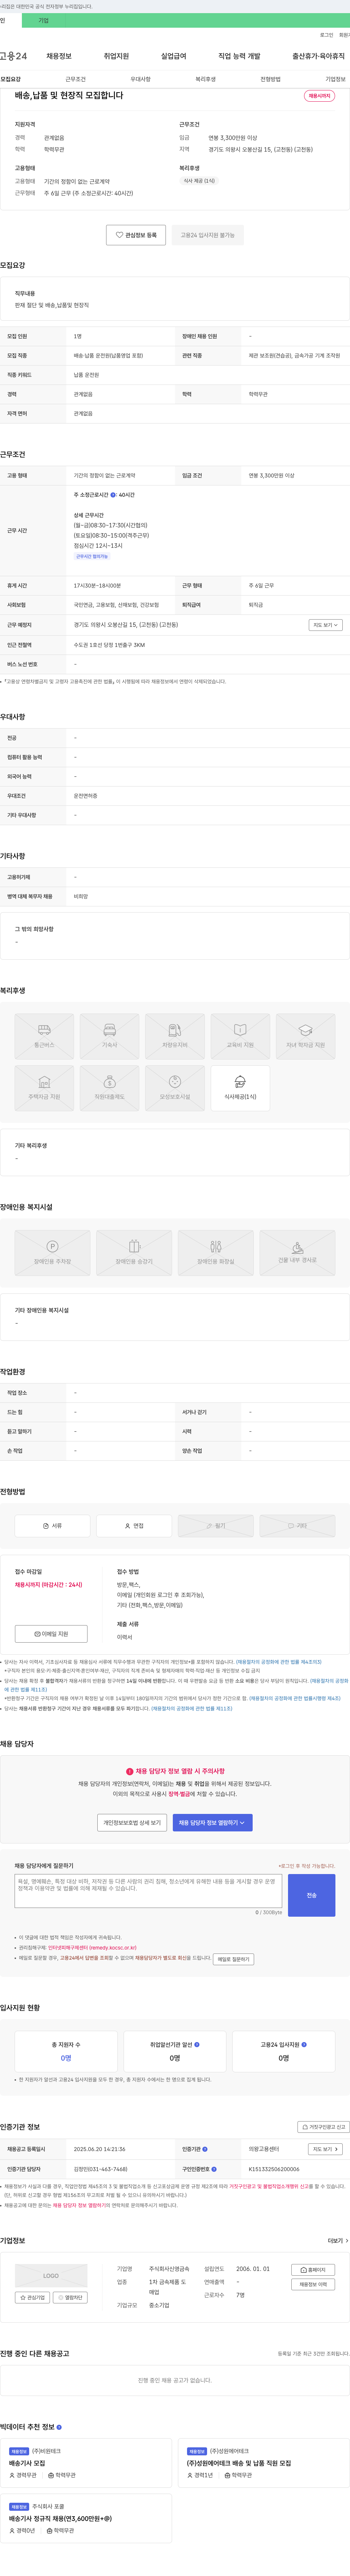
Task: Open the 직업 능력 개발 menu
Action: (239, 56)
